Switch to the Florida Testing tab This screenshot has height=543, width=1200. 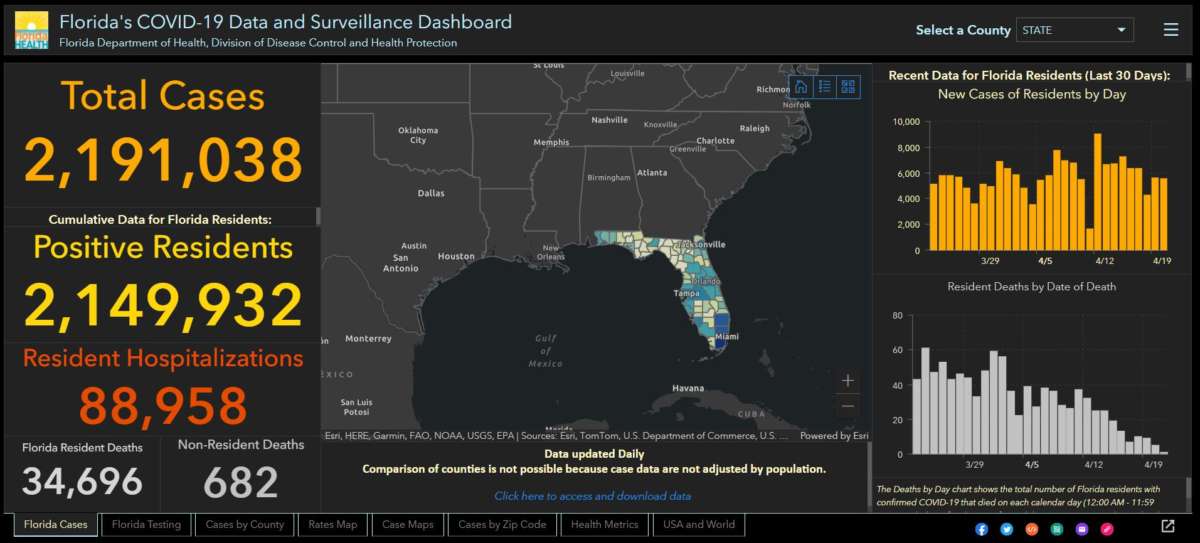(x=147, y=524)
